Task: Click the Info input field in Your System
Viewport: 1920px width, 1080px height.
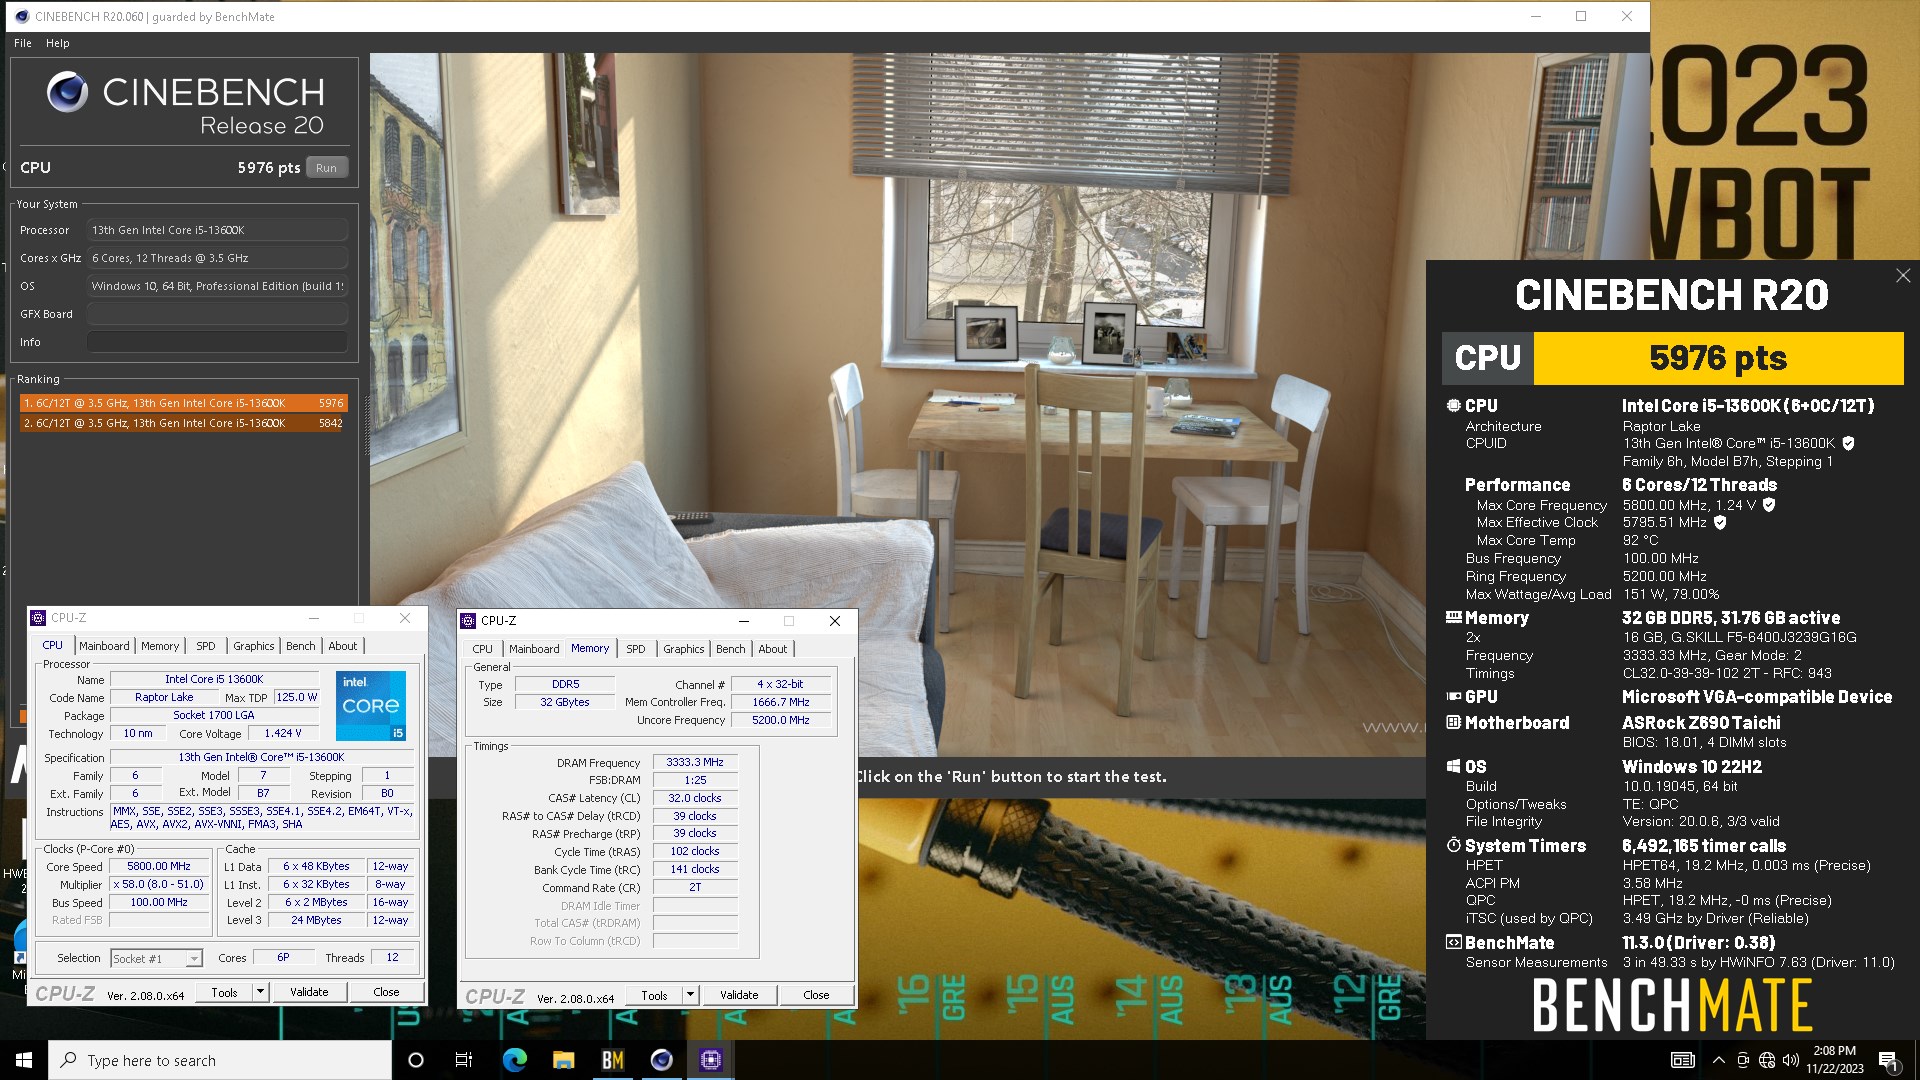Action: pyautogui.click(x=217, y=342)
